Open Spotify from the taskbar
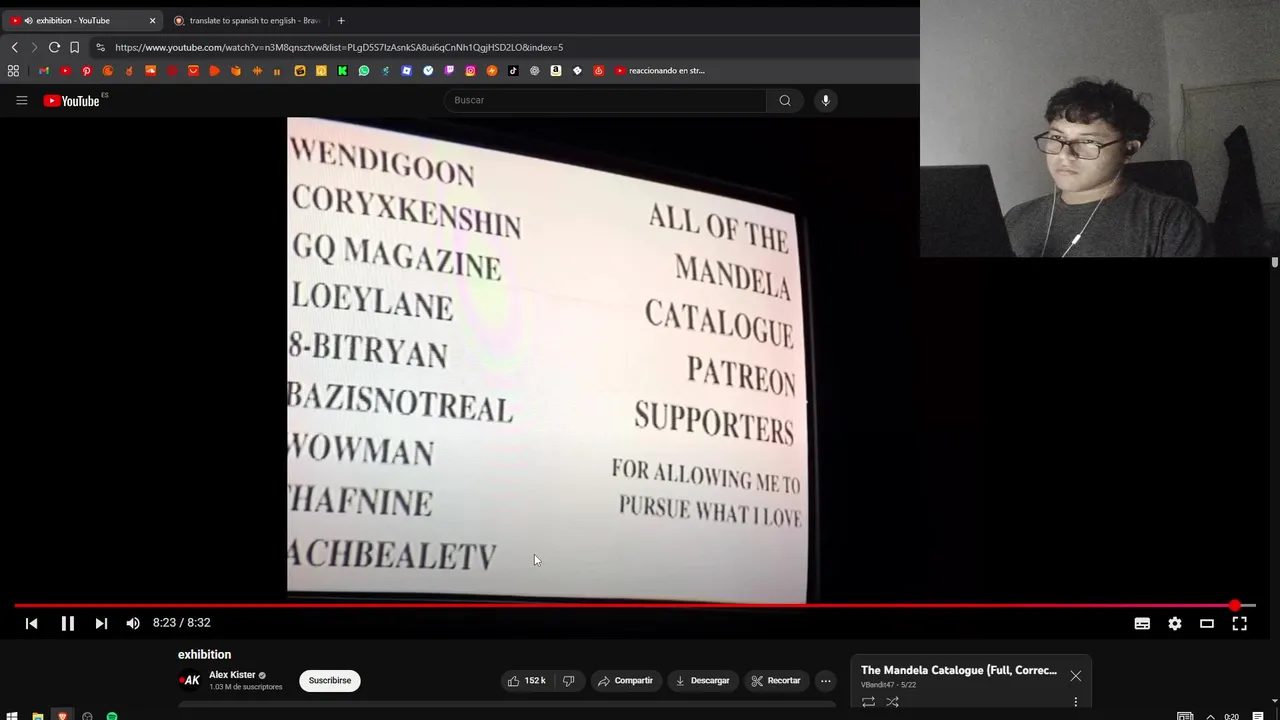 [x=112, y=716]
